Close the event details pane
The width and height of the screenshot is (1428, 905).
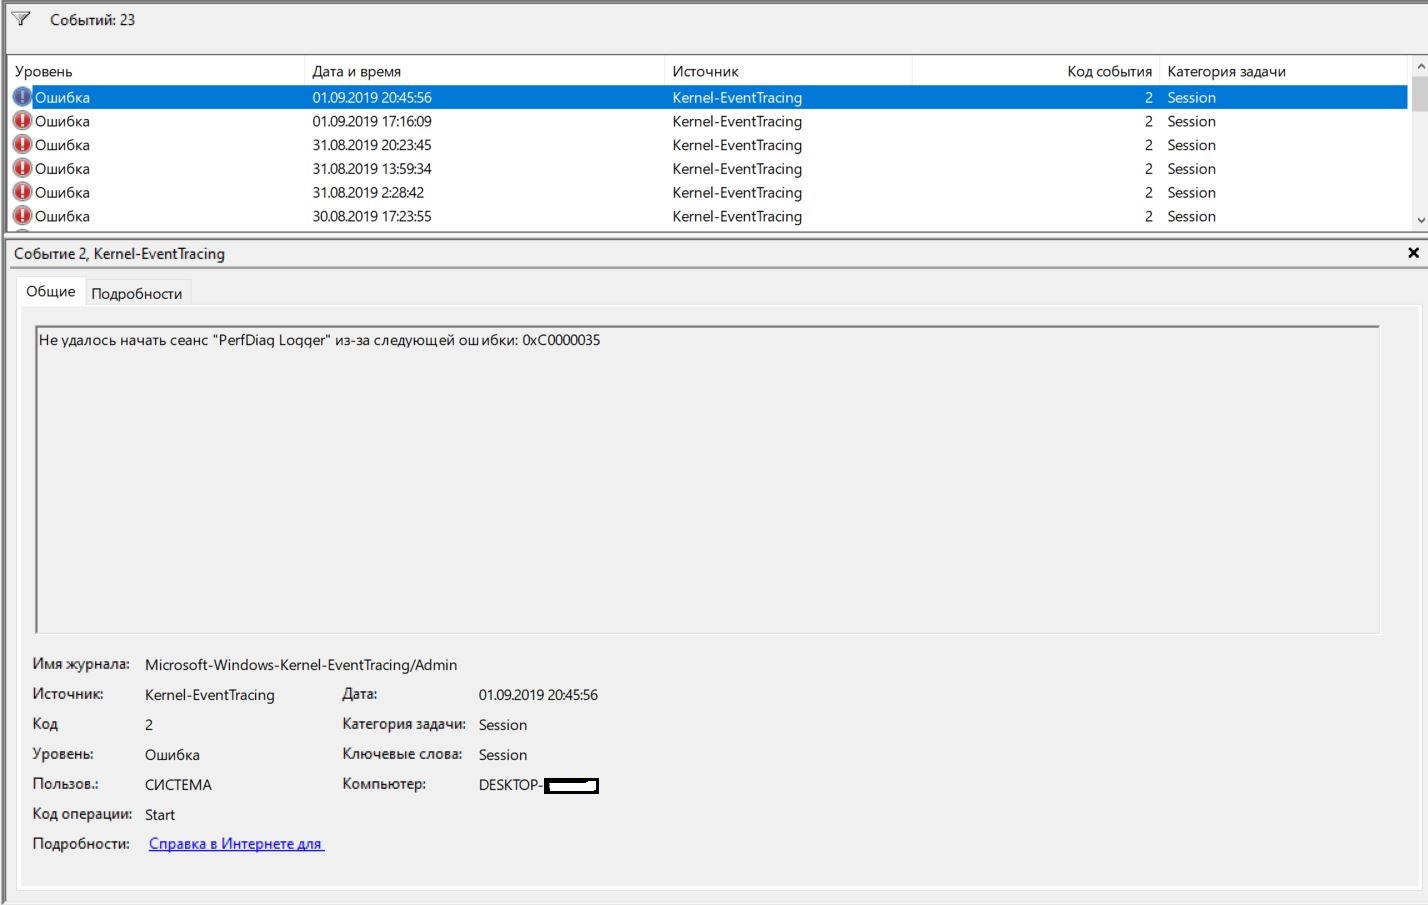[x=1413, y=253]
